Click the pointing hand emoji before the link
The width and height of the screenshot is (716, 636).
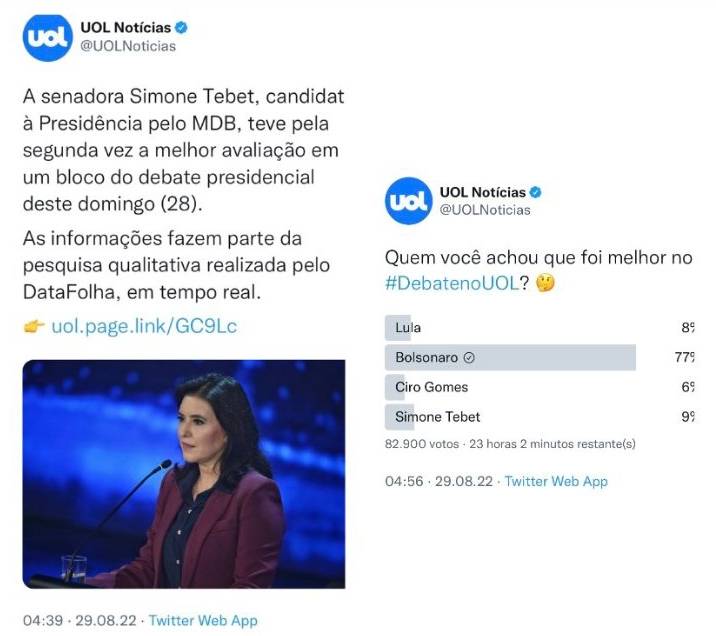coord(34,326)
